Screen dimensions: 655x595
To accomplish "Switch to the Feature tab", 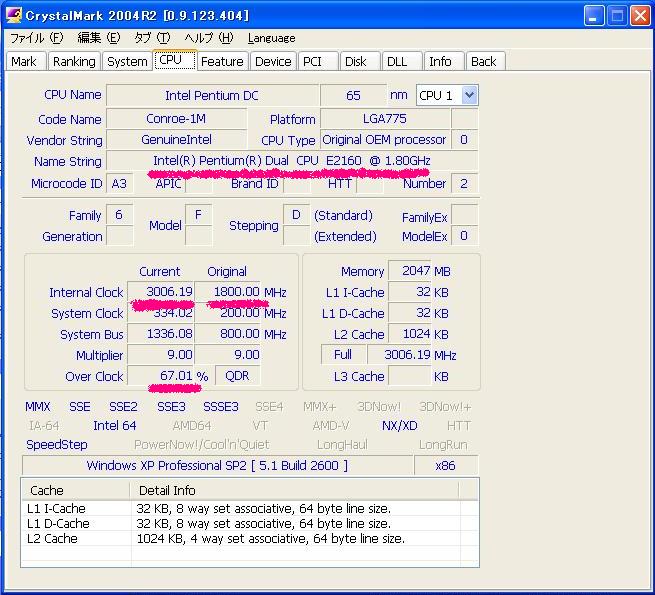I will [222, 61].
